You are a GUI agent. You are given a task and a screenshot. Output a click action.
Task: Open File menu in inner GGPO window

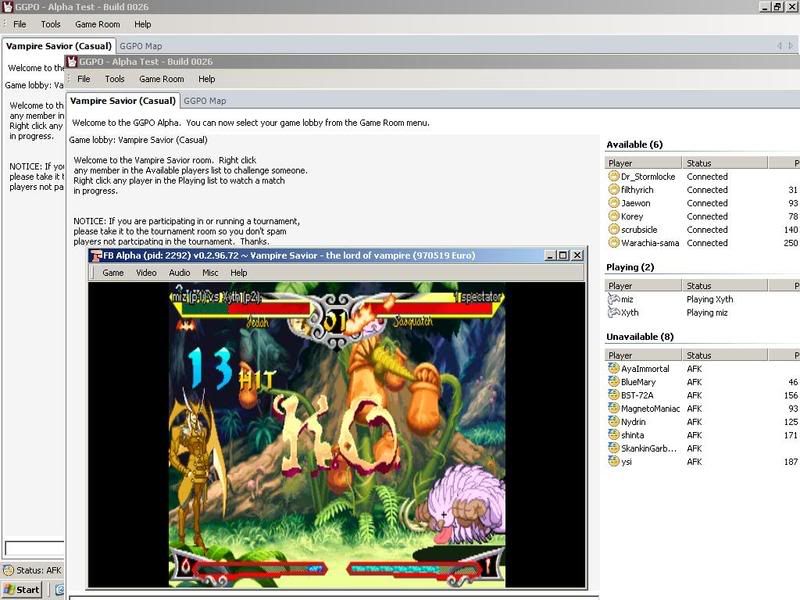84,79
